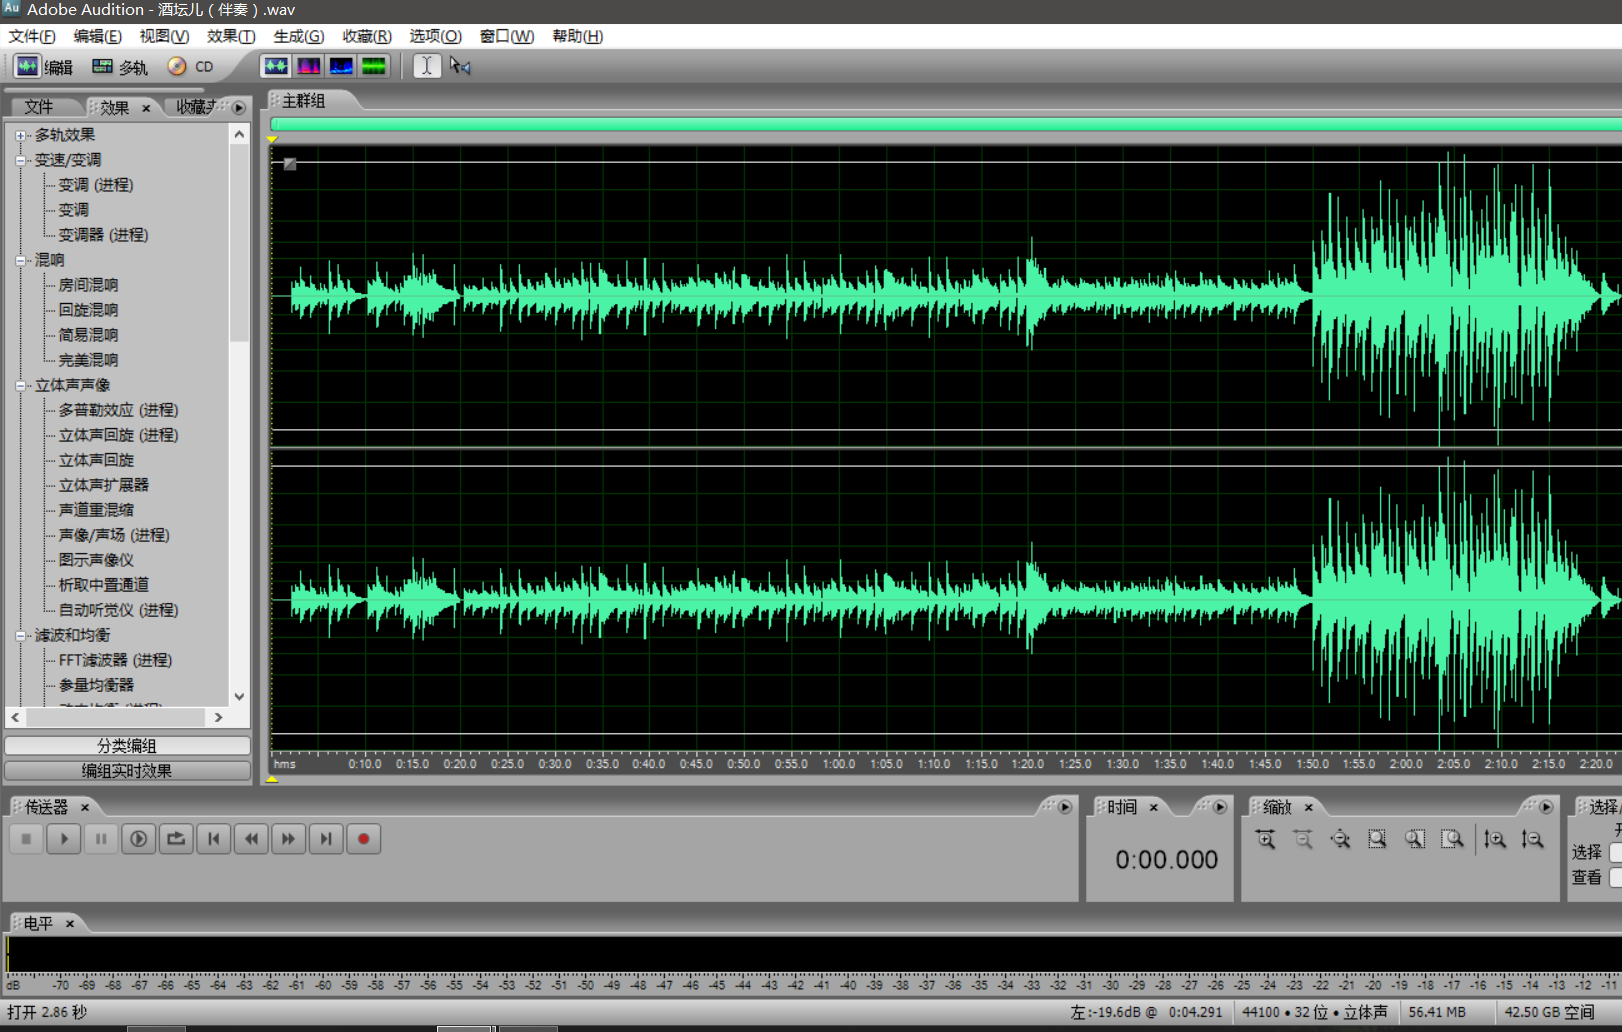Select the 完美混响 effect

[88, 360]
